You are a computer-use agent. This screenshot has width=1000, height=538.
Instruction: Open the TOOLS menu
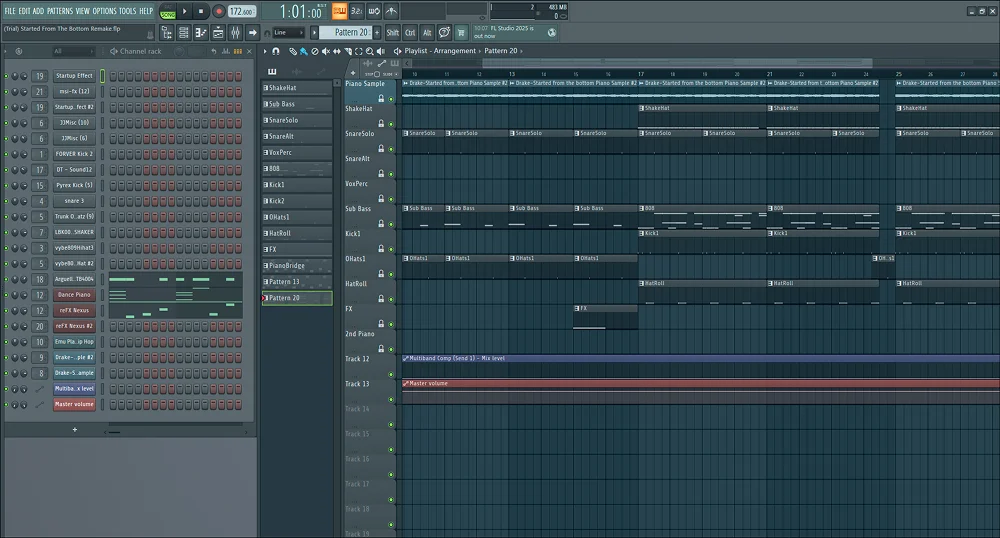pos(128,11)
